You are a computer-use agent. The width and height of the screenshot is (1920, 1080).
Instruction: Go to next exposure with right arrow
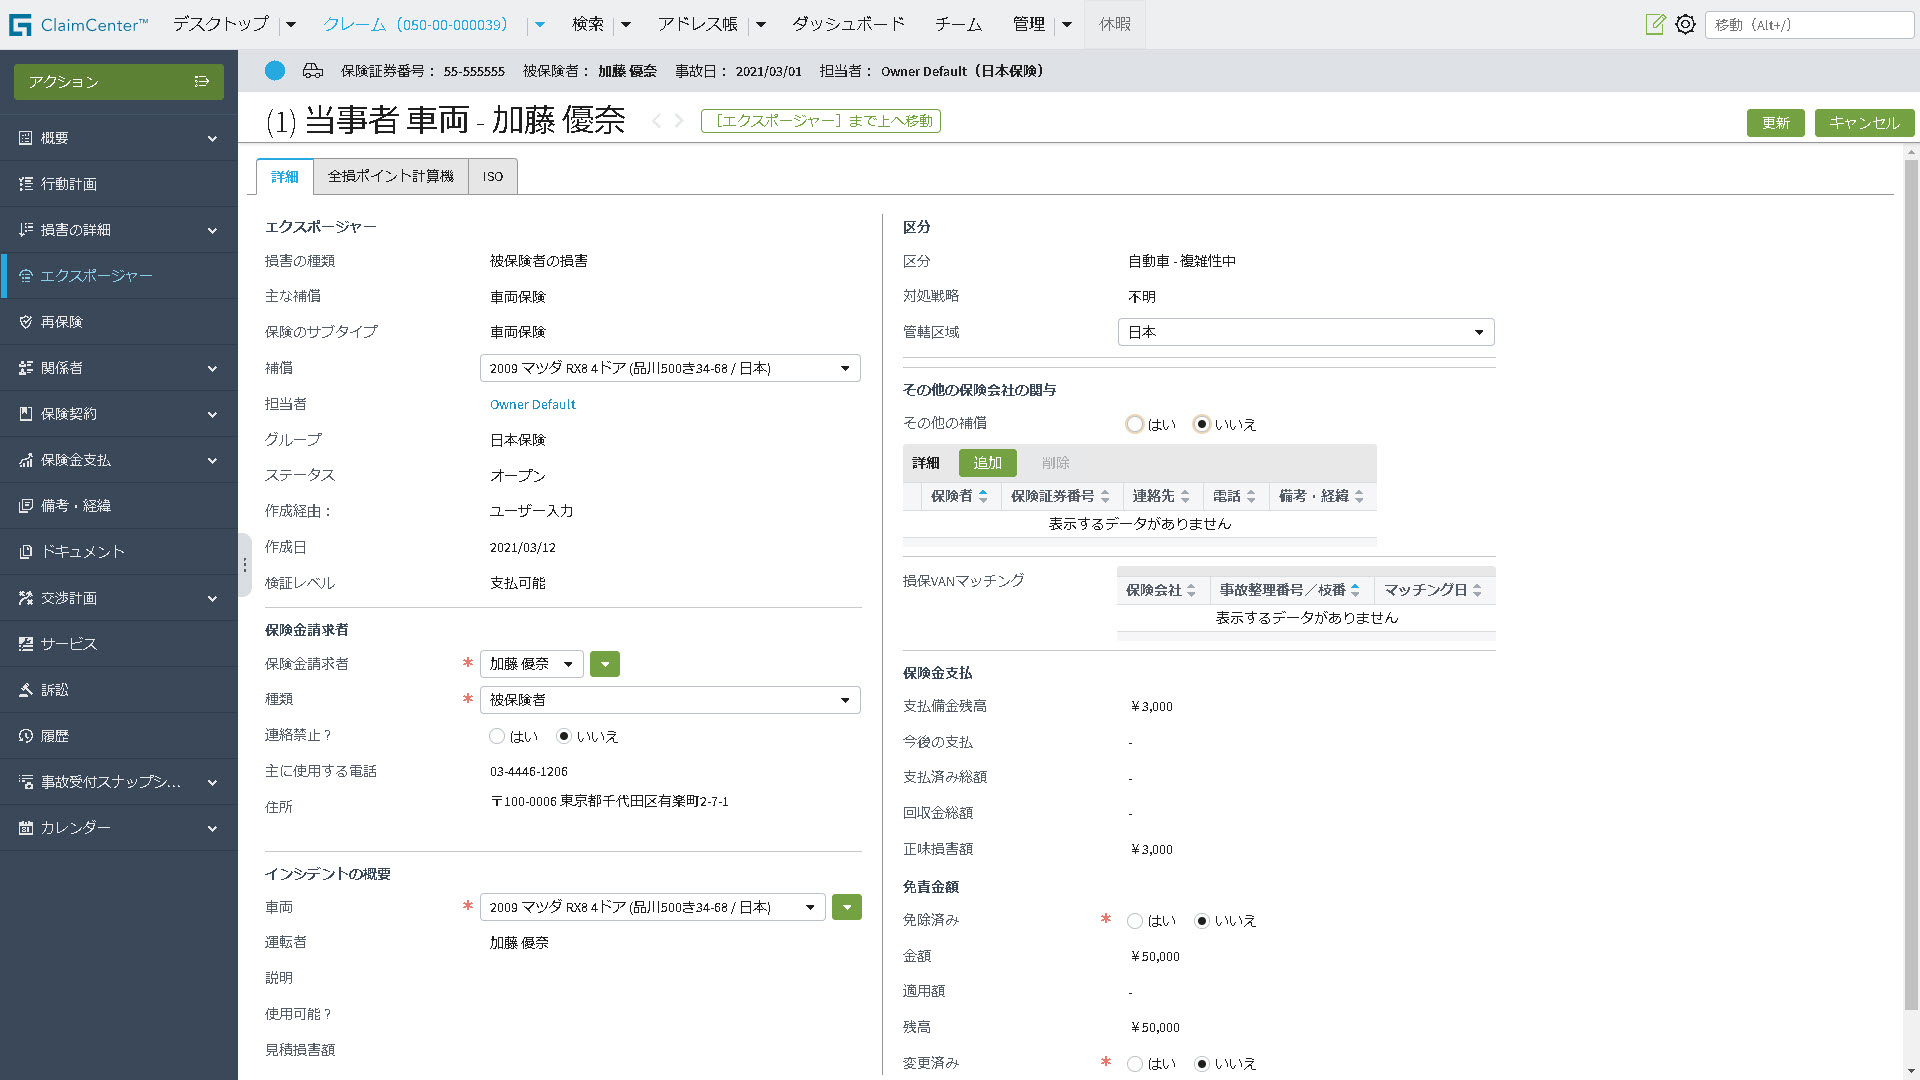point(679,121)
